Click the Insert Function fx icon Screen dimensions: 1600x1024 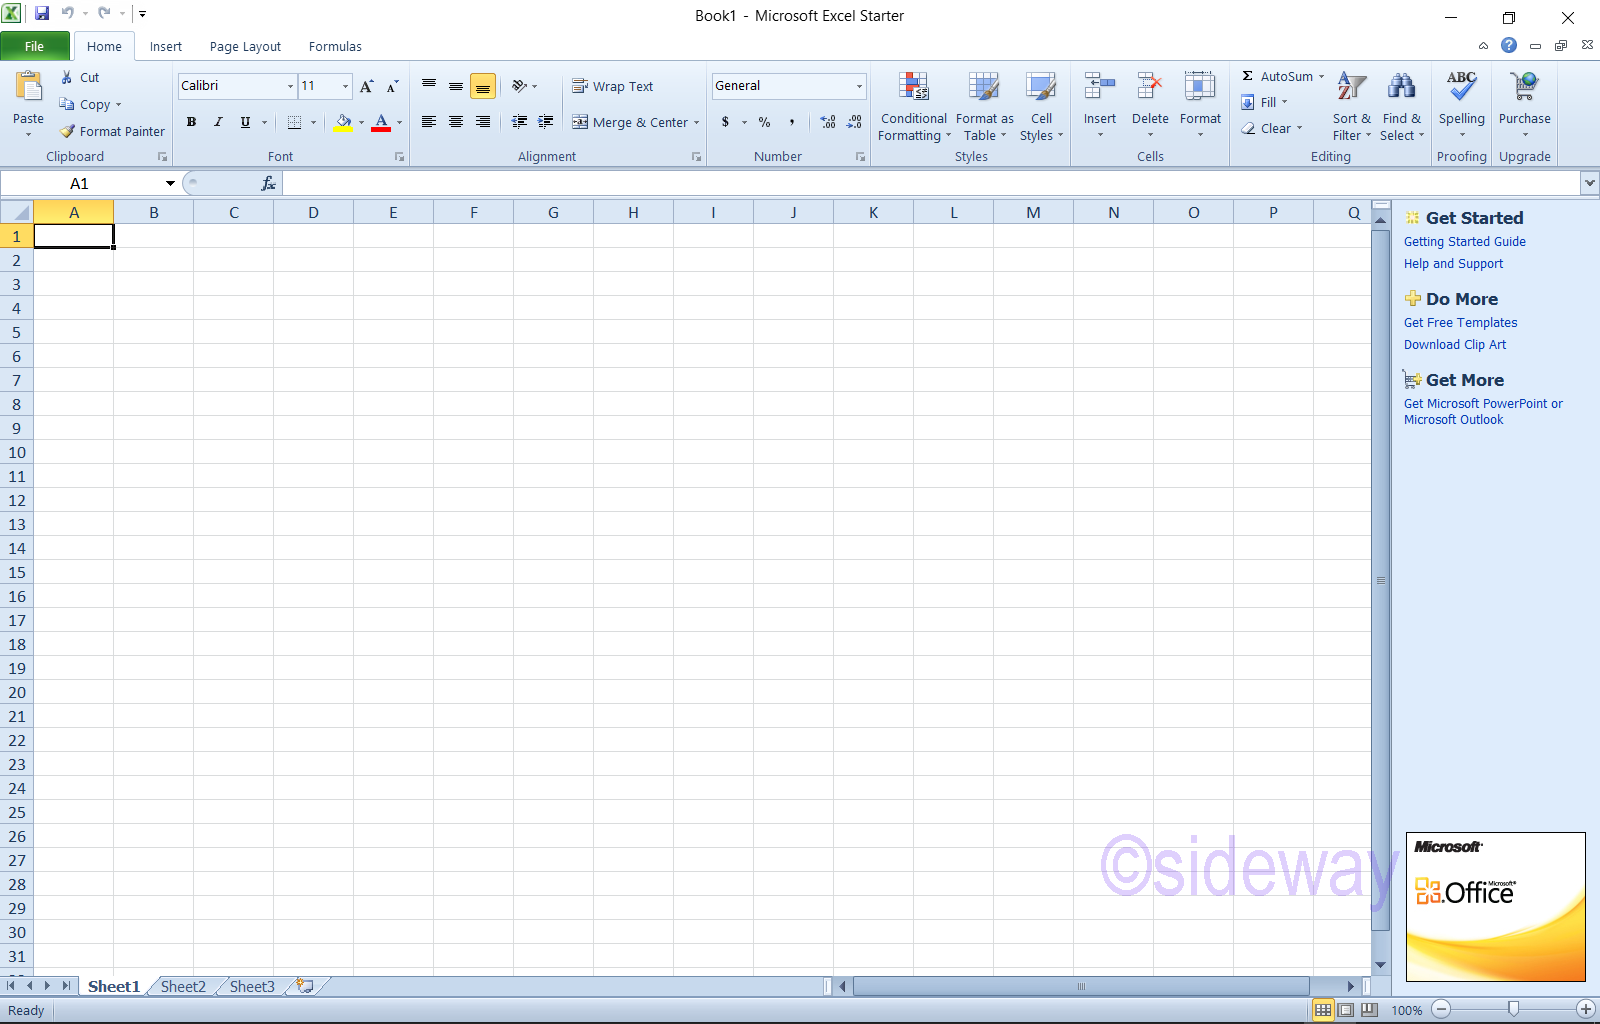268,183
